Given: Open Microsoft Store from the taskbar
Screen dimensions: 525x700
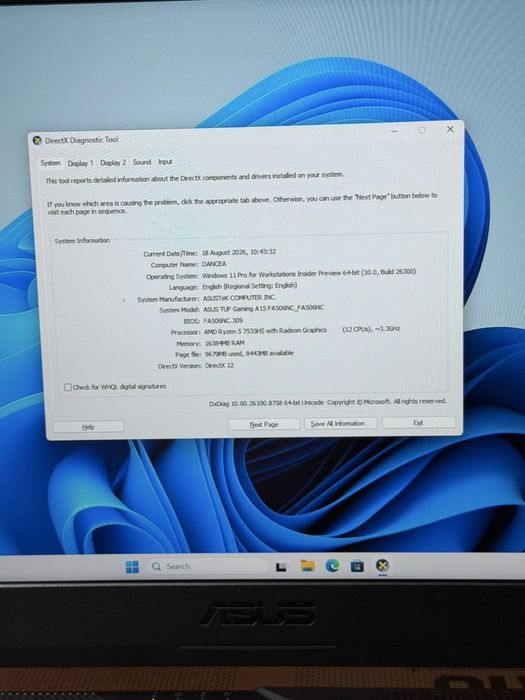Looking at the screenshot, I should coord(357,566).
